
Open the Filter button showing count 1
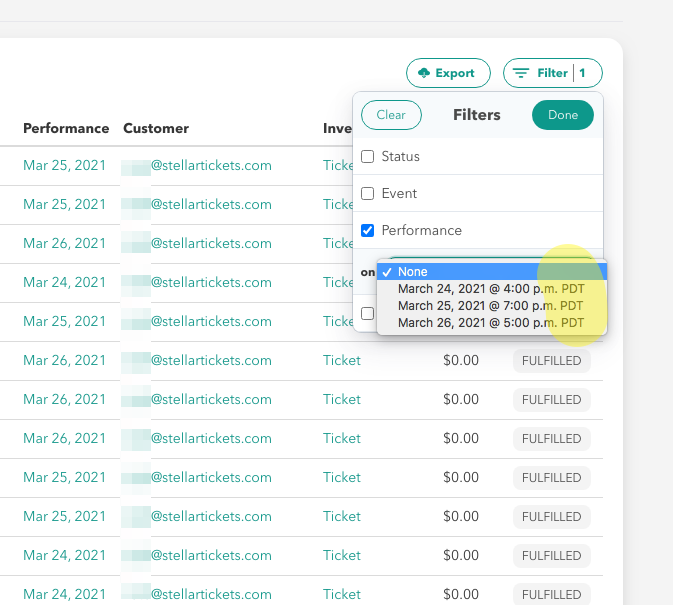click(x=552, y=73)
